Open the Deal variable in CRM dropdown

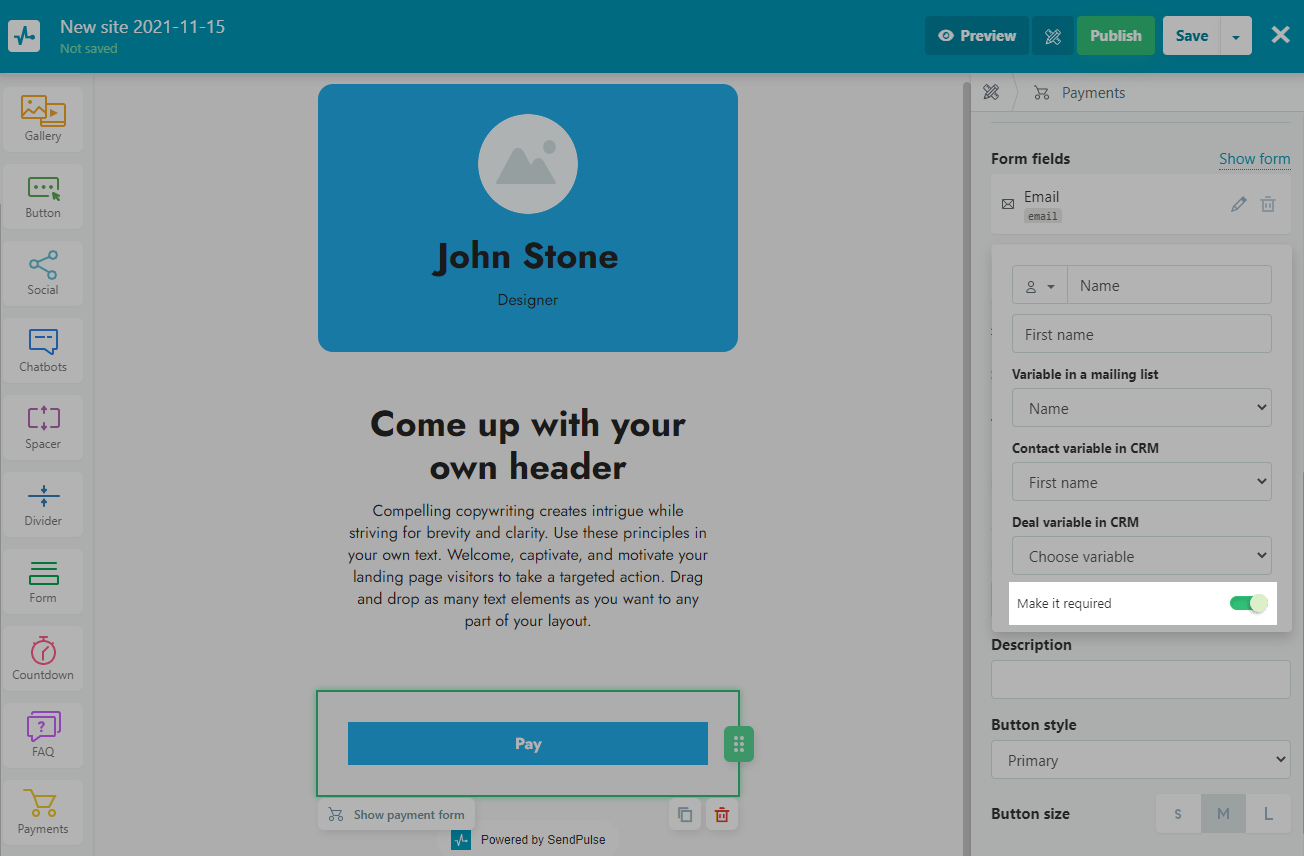pos(1142,556)
